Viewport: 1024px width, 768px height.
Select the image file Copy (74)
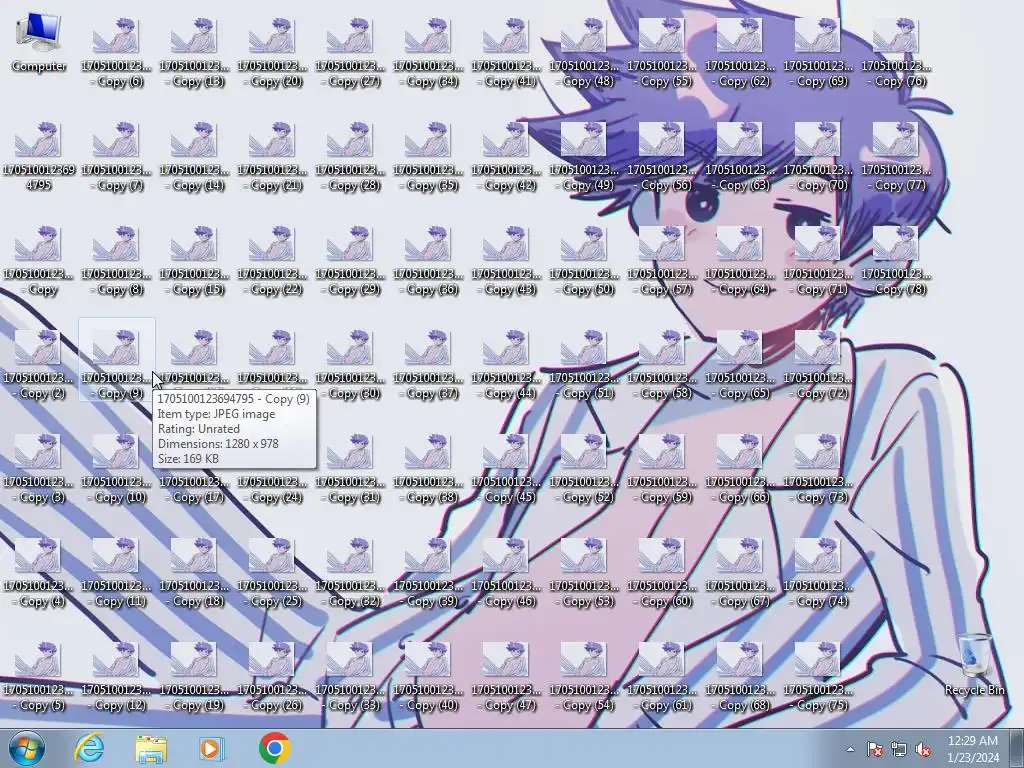(x=818, y=572)
